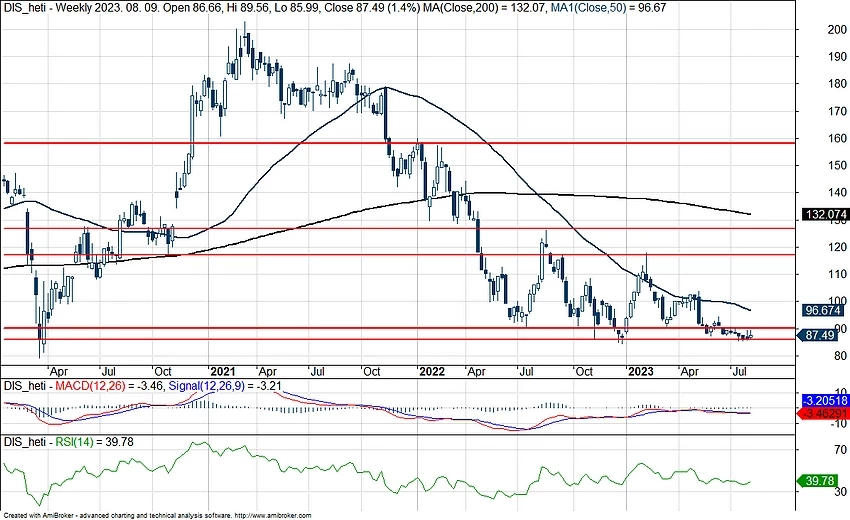This screenshot has height=520, width=850.
Task: Select the blue -3.20518 signal value marker
Action: click(825, 401)
